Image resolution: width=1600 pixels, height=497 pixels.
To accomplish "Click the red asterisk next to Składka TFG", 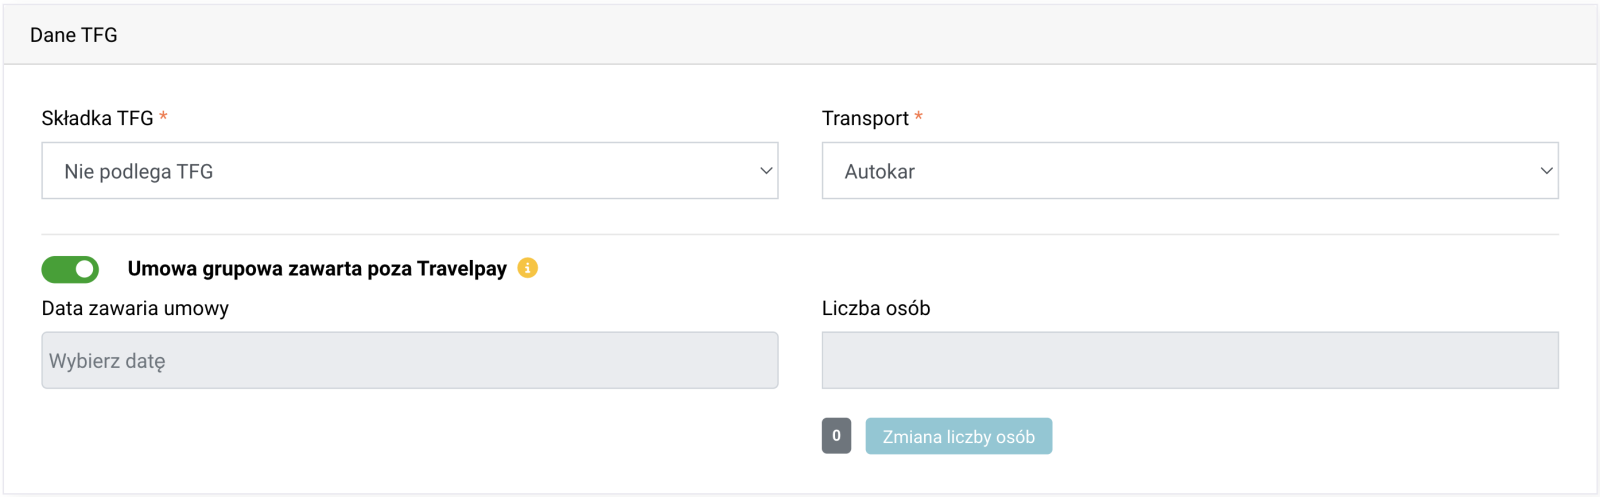I will (x=163, y=117).
